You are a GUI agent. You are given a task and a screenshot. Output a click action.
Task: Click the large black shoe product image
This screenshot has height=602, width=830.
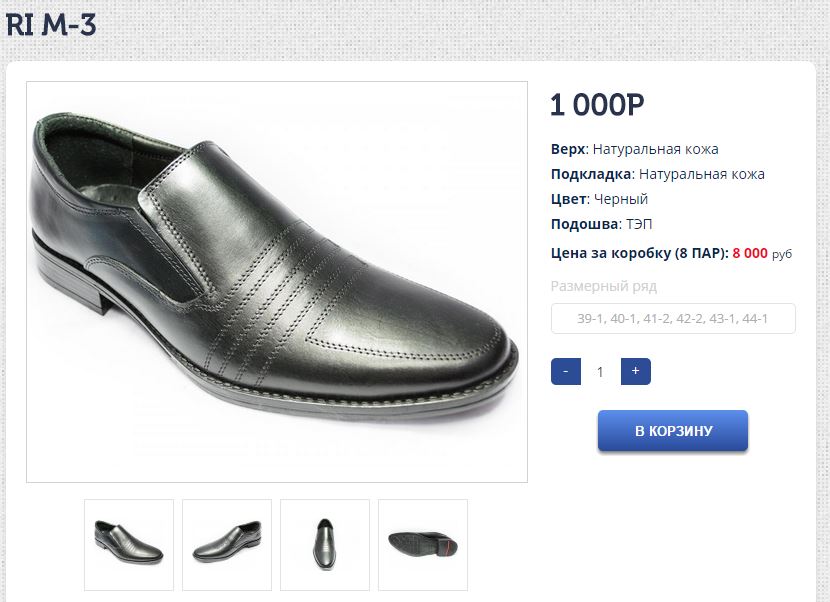coord(277,282)
